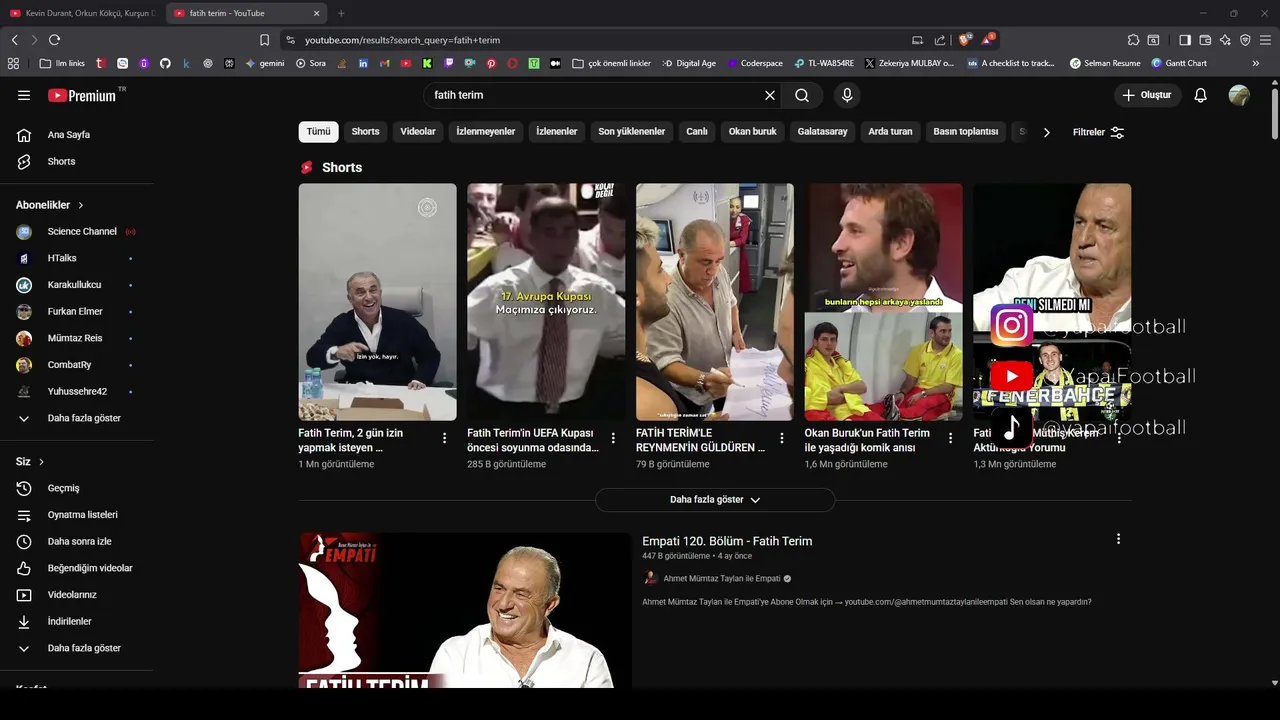The image size is (1280, 720).
Task: Open the gemini bookmark
Action: [x=265, y=63]
